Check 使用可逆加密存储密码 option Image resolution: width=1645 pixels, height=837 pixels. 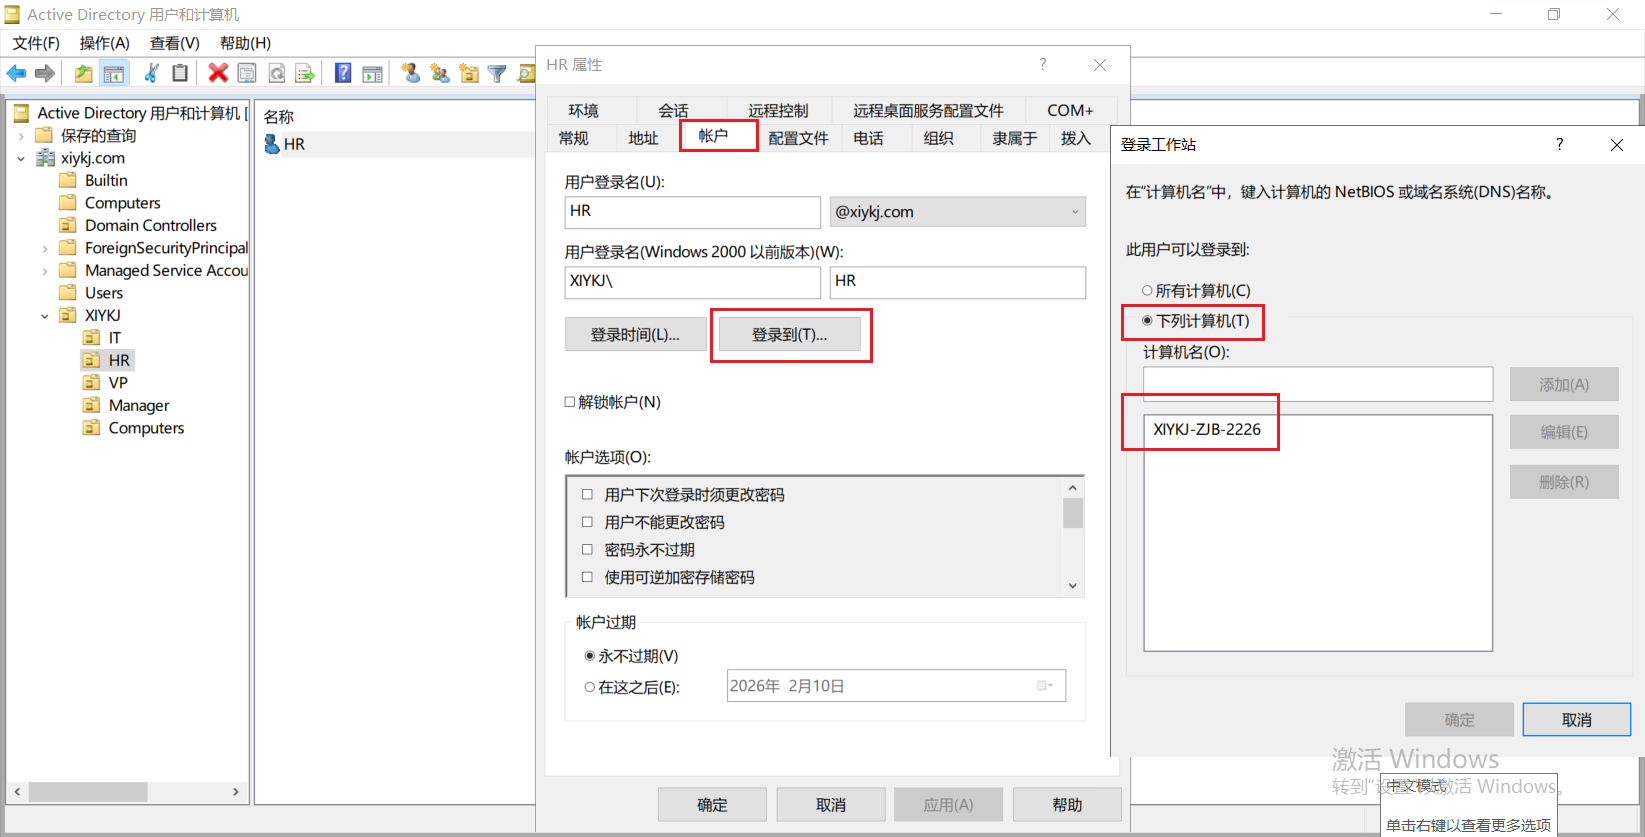[x=587, y=577]
